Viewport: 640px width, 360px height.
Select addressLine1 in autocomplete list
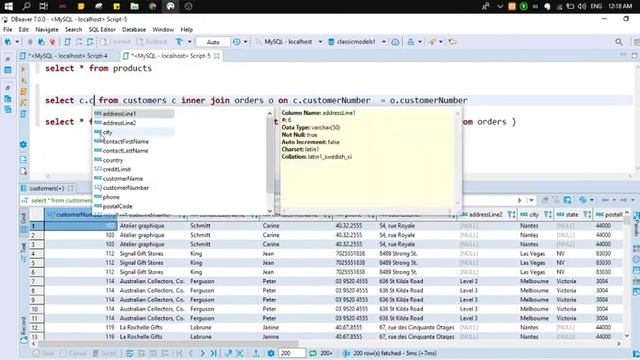[134, 113]
